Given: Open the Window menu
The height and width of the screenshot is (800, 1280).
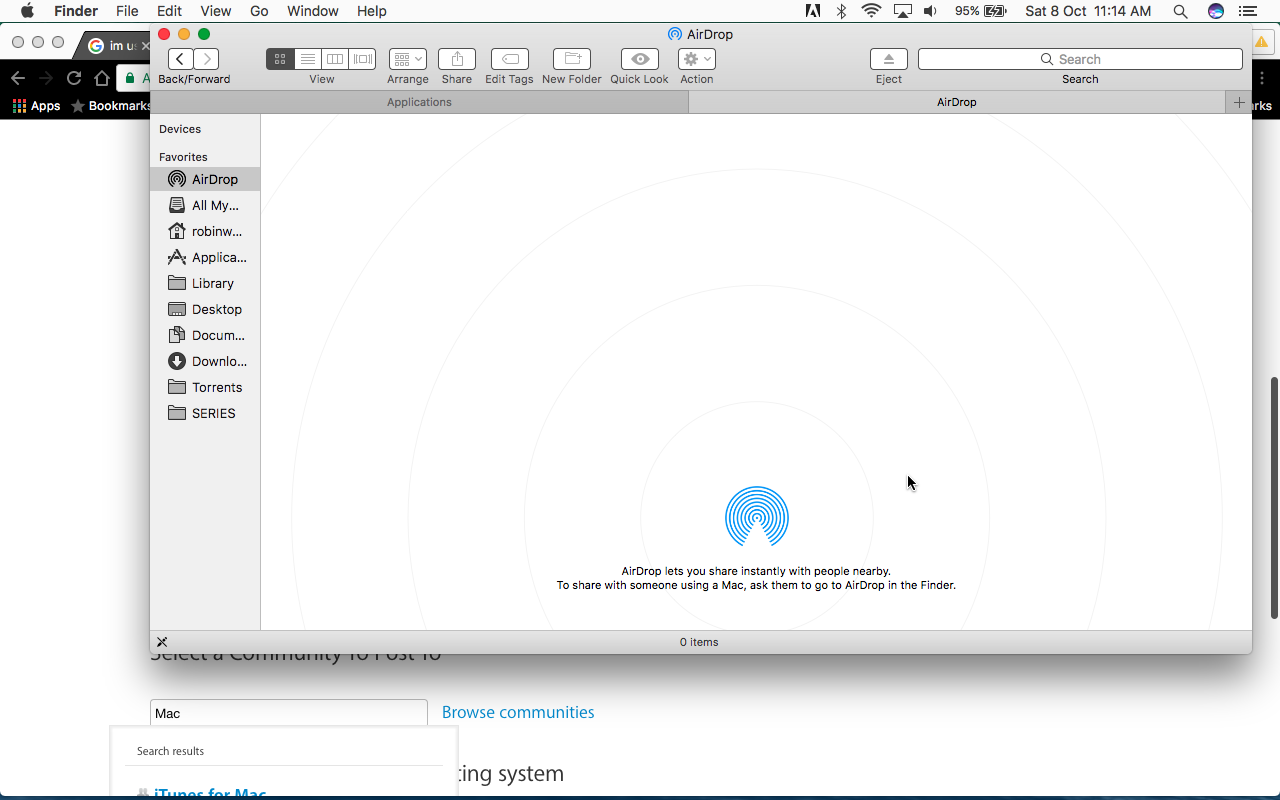Looking at the screenshot, I should [313, 11].
